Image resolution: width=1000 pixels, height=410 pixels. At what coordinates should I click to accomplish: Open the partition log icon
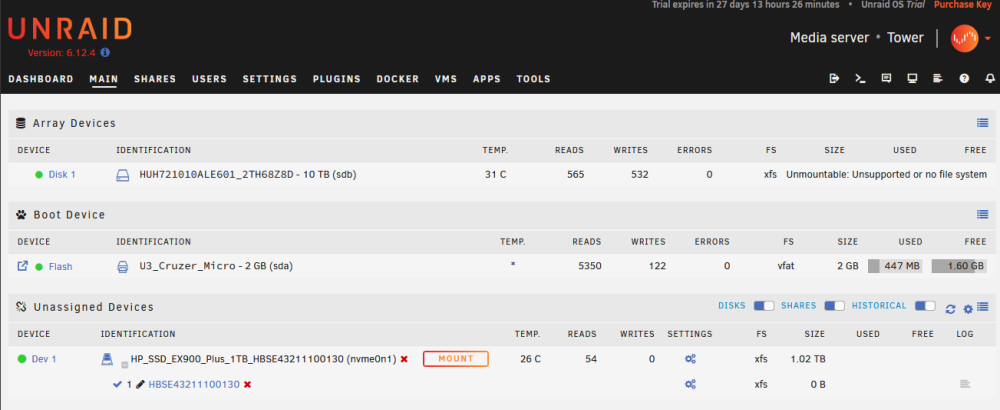pos(965,384)
